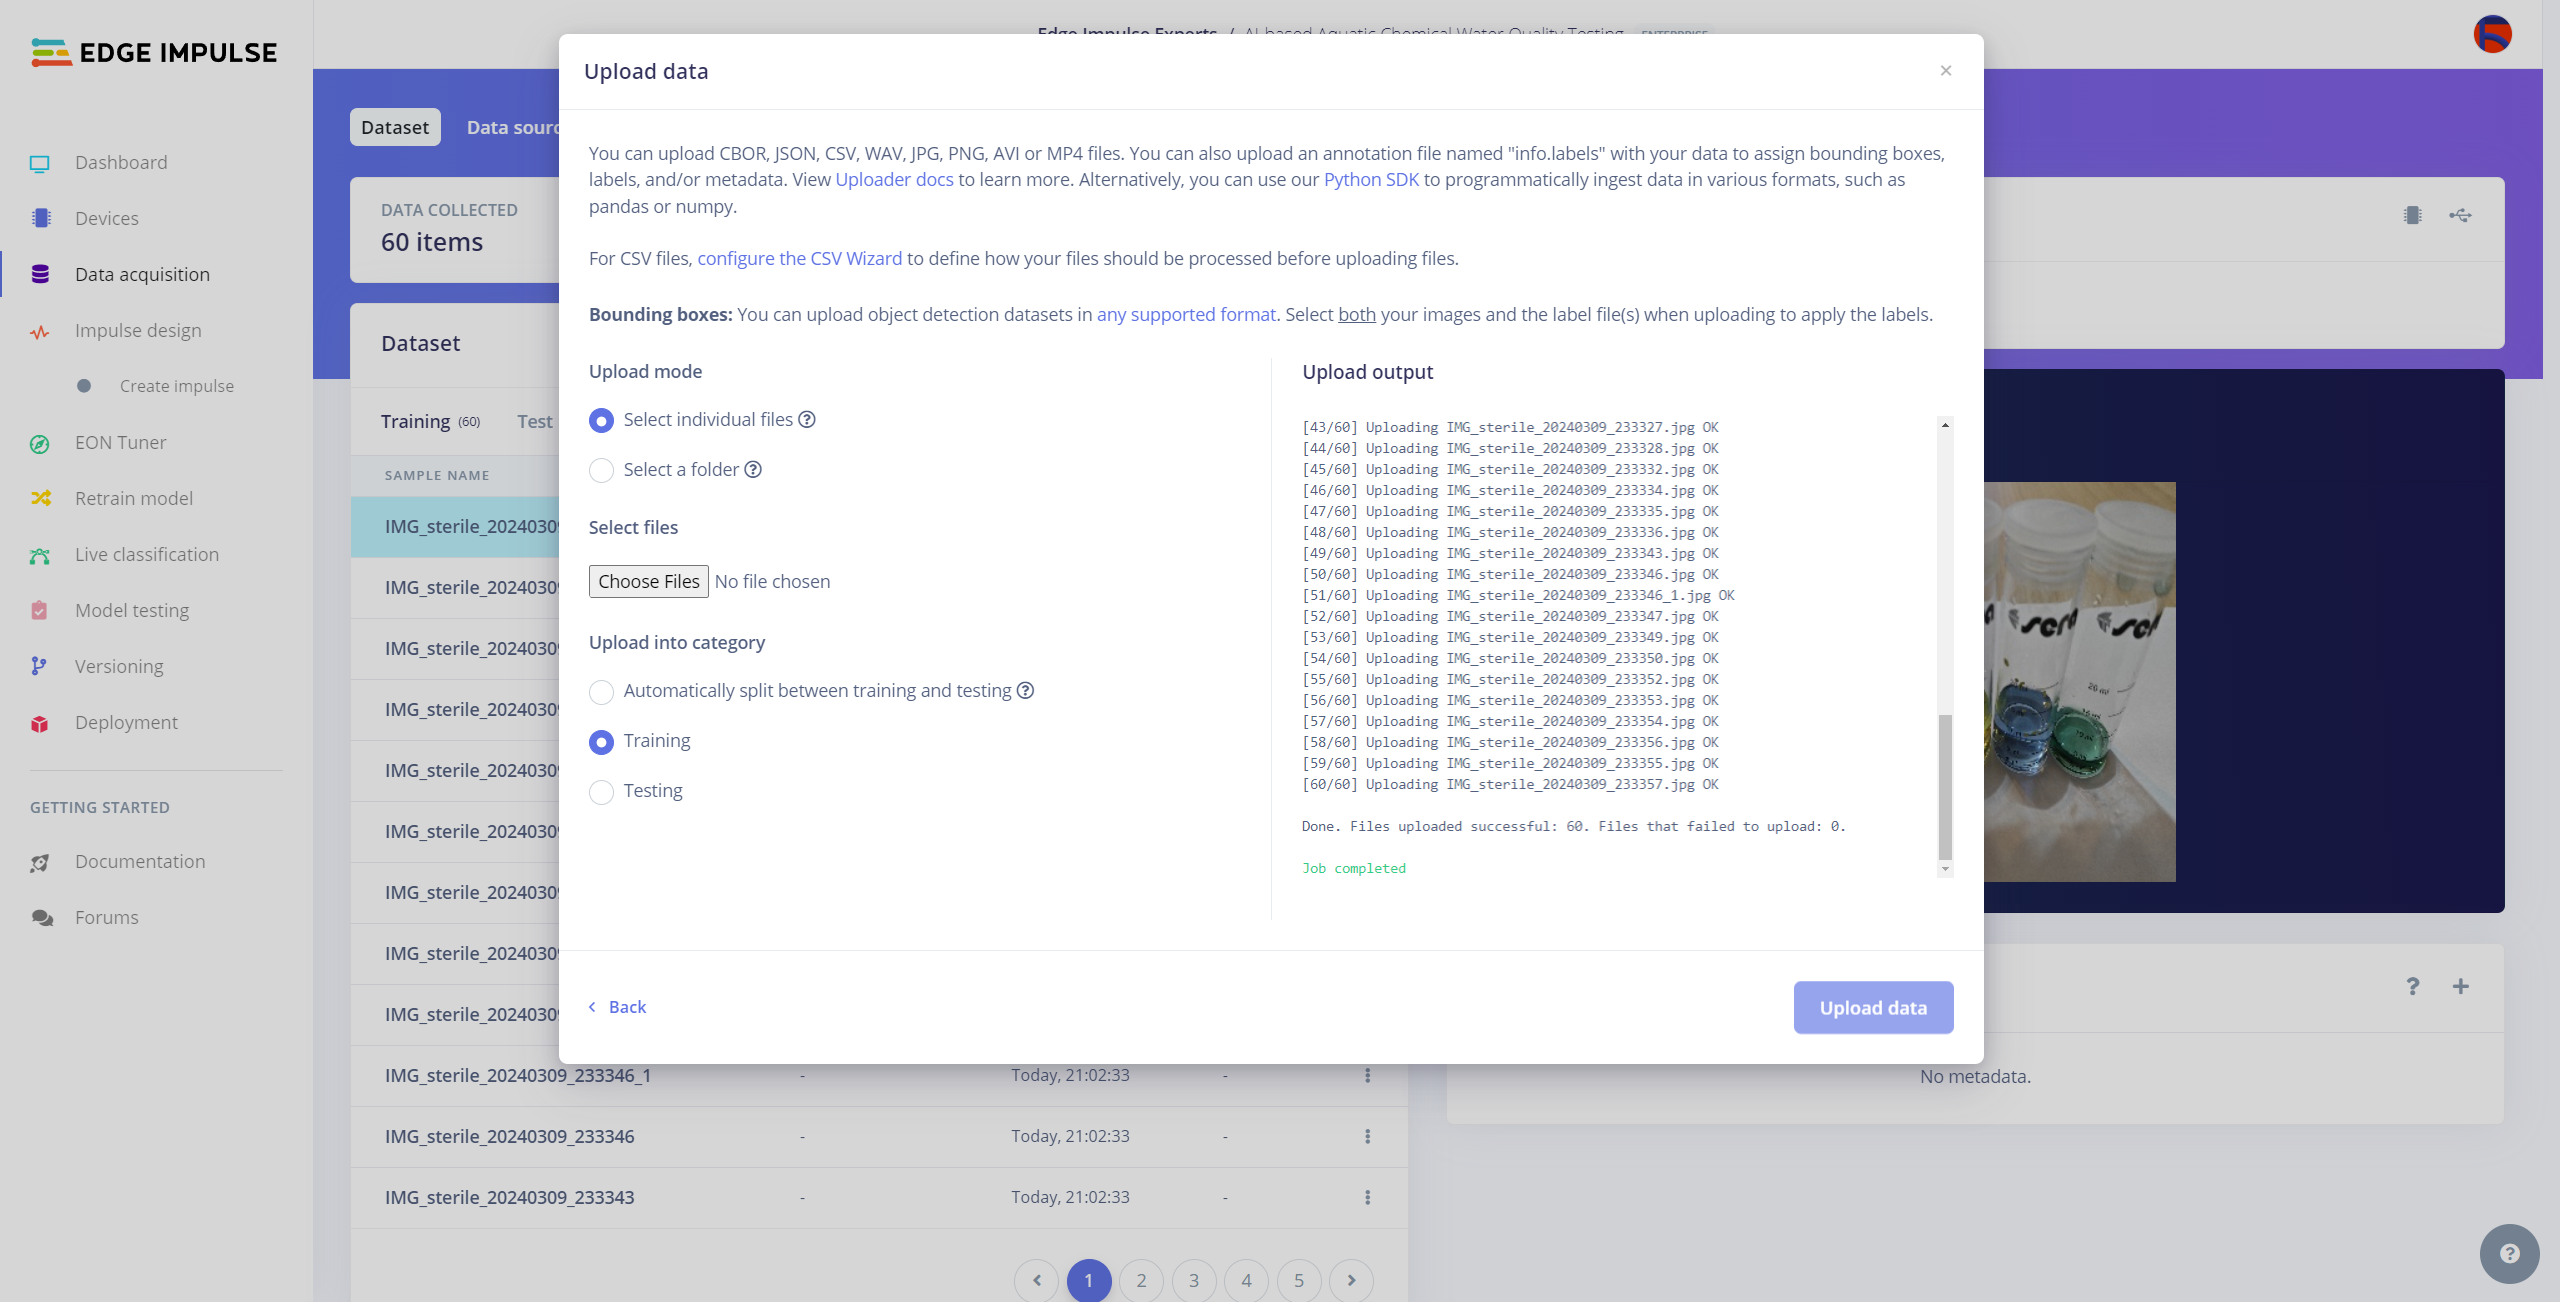The image size is (2560, 1302).
Task: Open the Uploader docs link
Action: pyautogui.click(x=894, y=180)
